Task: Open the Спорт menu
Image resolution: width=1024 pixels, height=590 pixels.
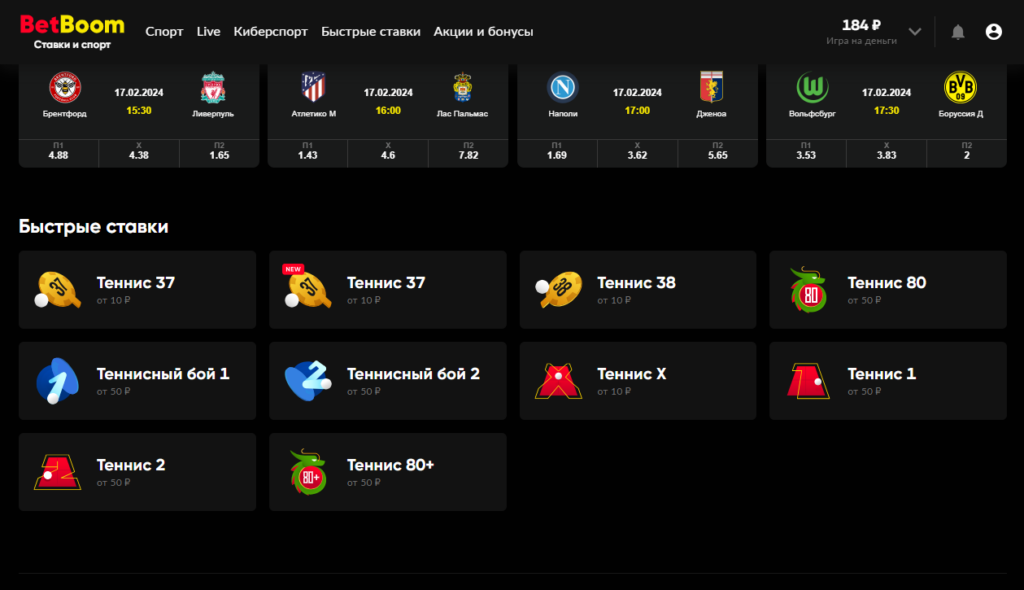Action: pos(164,31)
